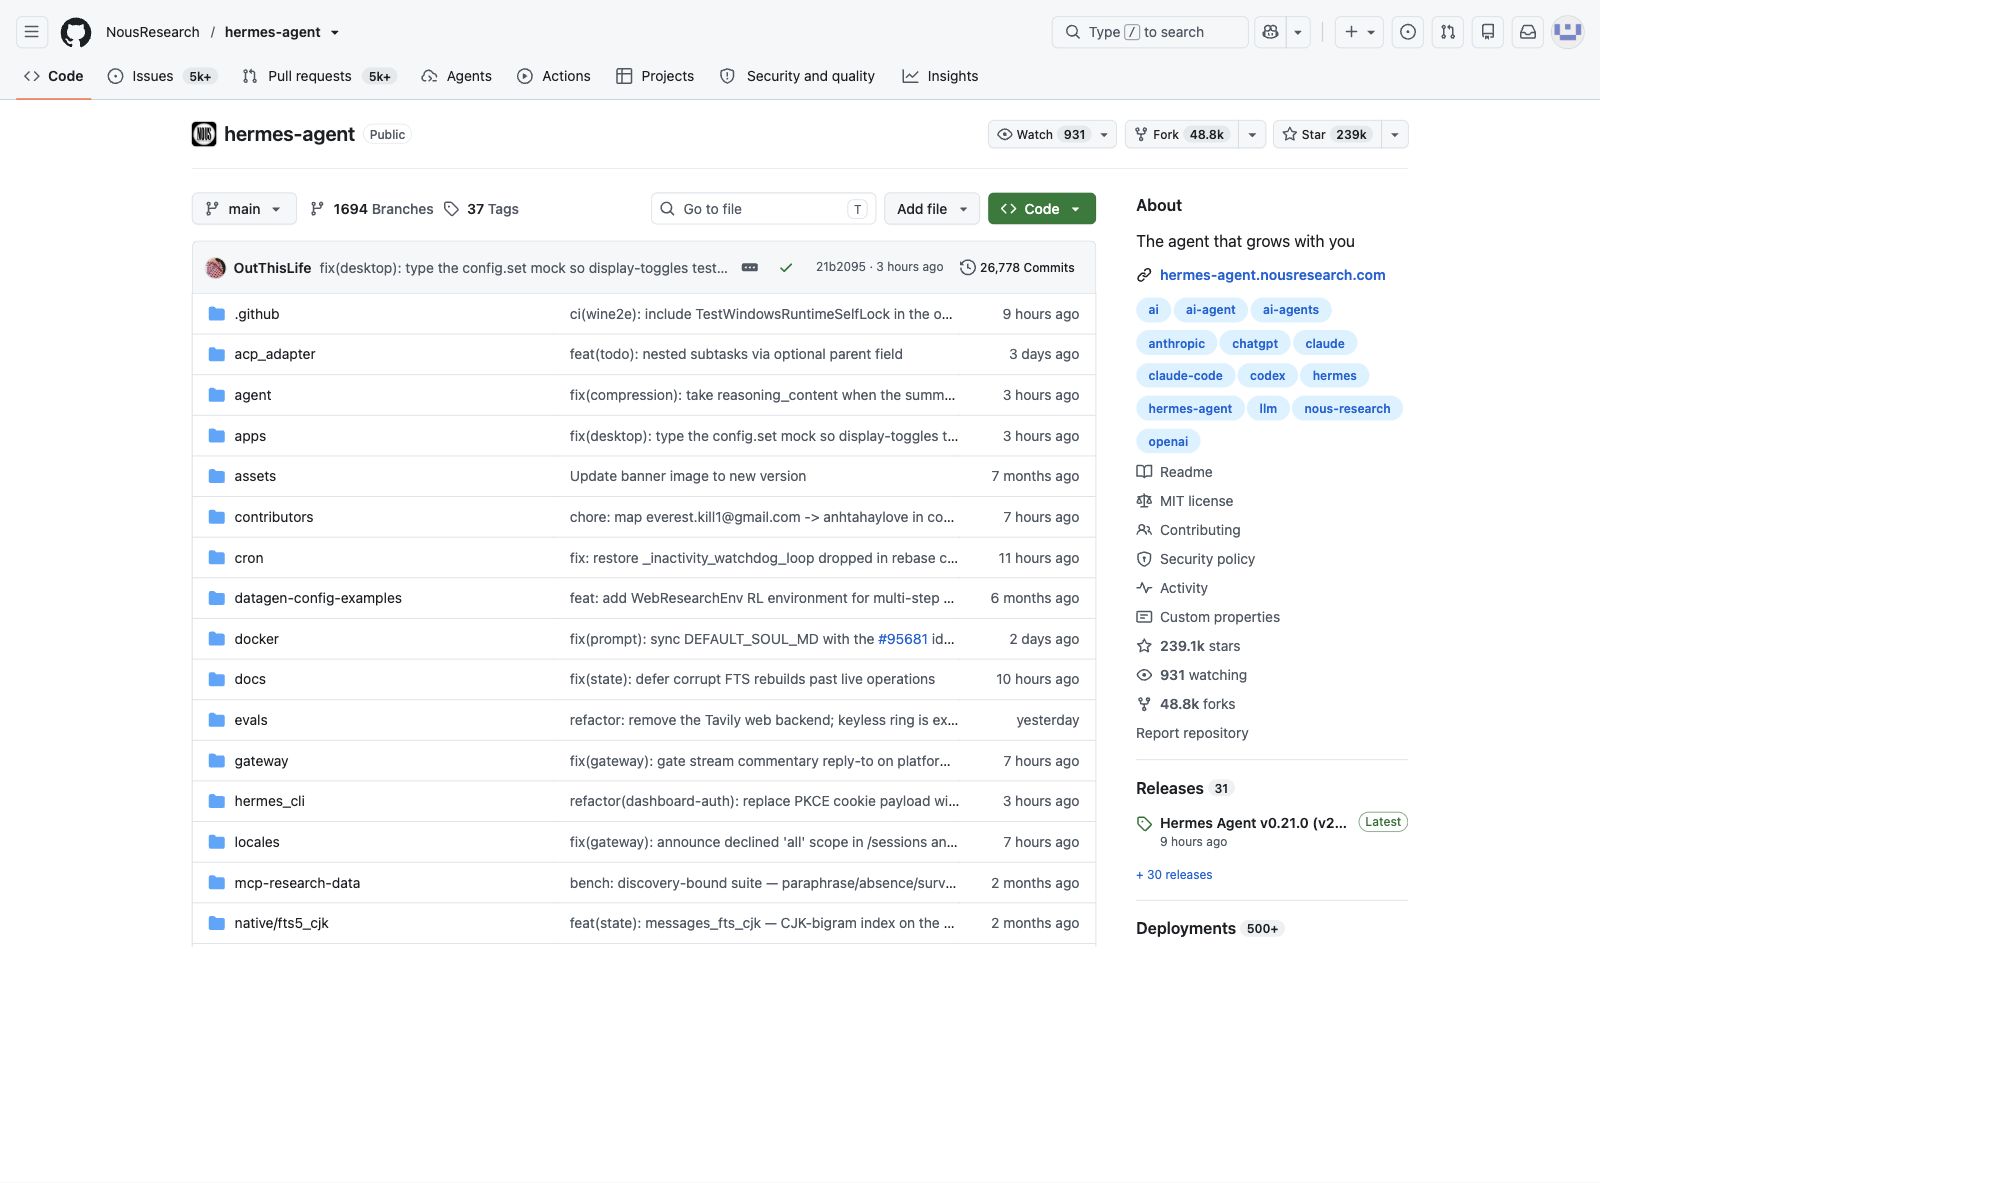
Task: Open the hermes-agent.nousresearch.com website link
Action: [1272, 275]
